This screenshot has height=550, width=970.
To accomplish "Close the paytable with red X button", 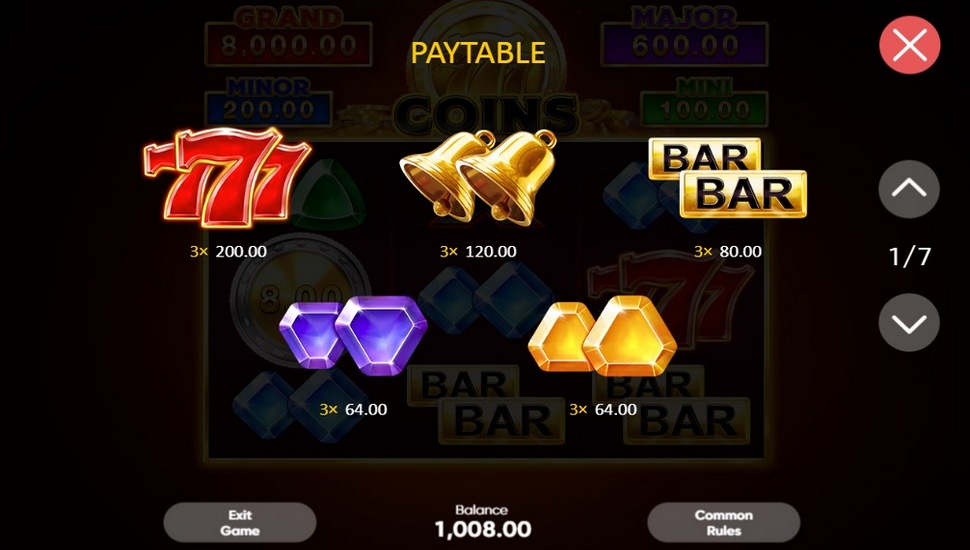I will coord(909,45).
